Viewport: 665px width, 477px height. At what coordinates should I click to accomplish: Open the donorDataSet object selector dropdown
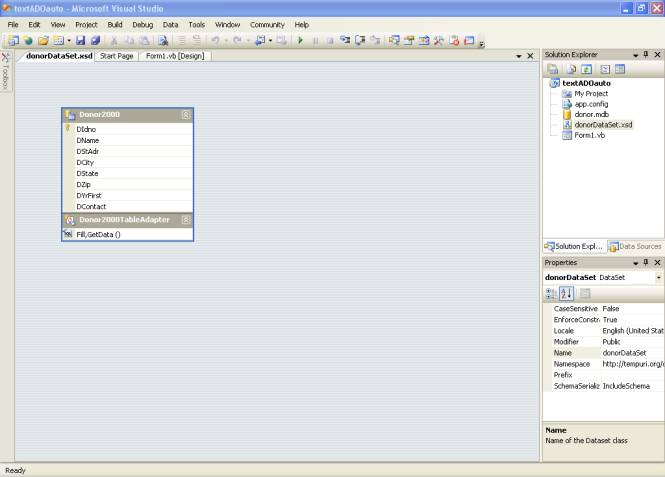[x=659, y=277]
